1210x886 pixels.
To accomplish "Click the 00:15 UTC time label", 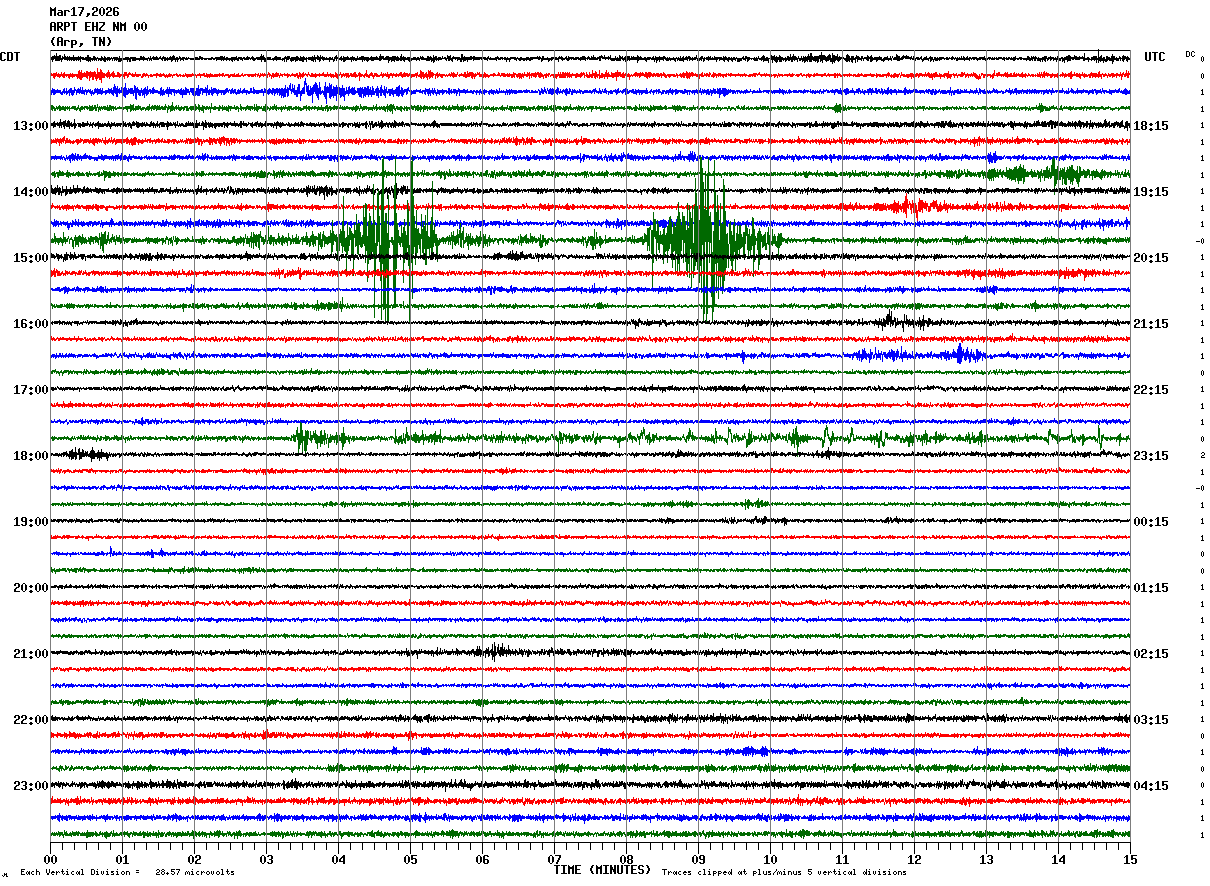I will coord(1152,522).
